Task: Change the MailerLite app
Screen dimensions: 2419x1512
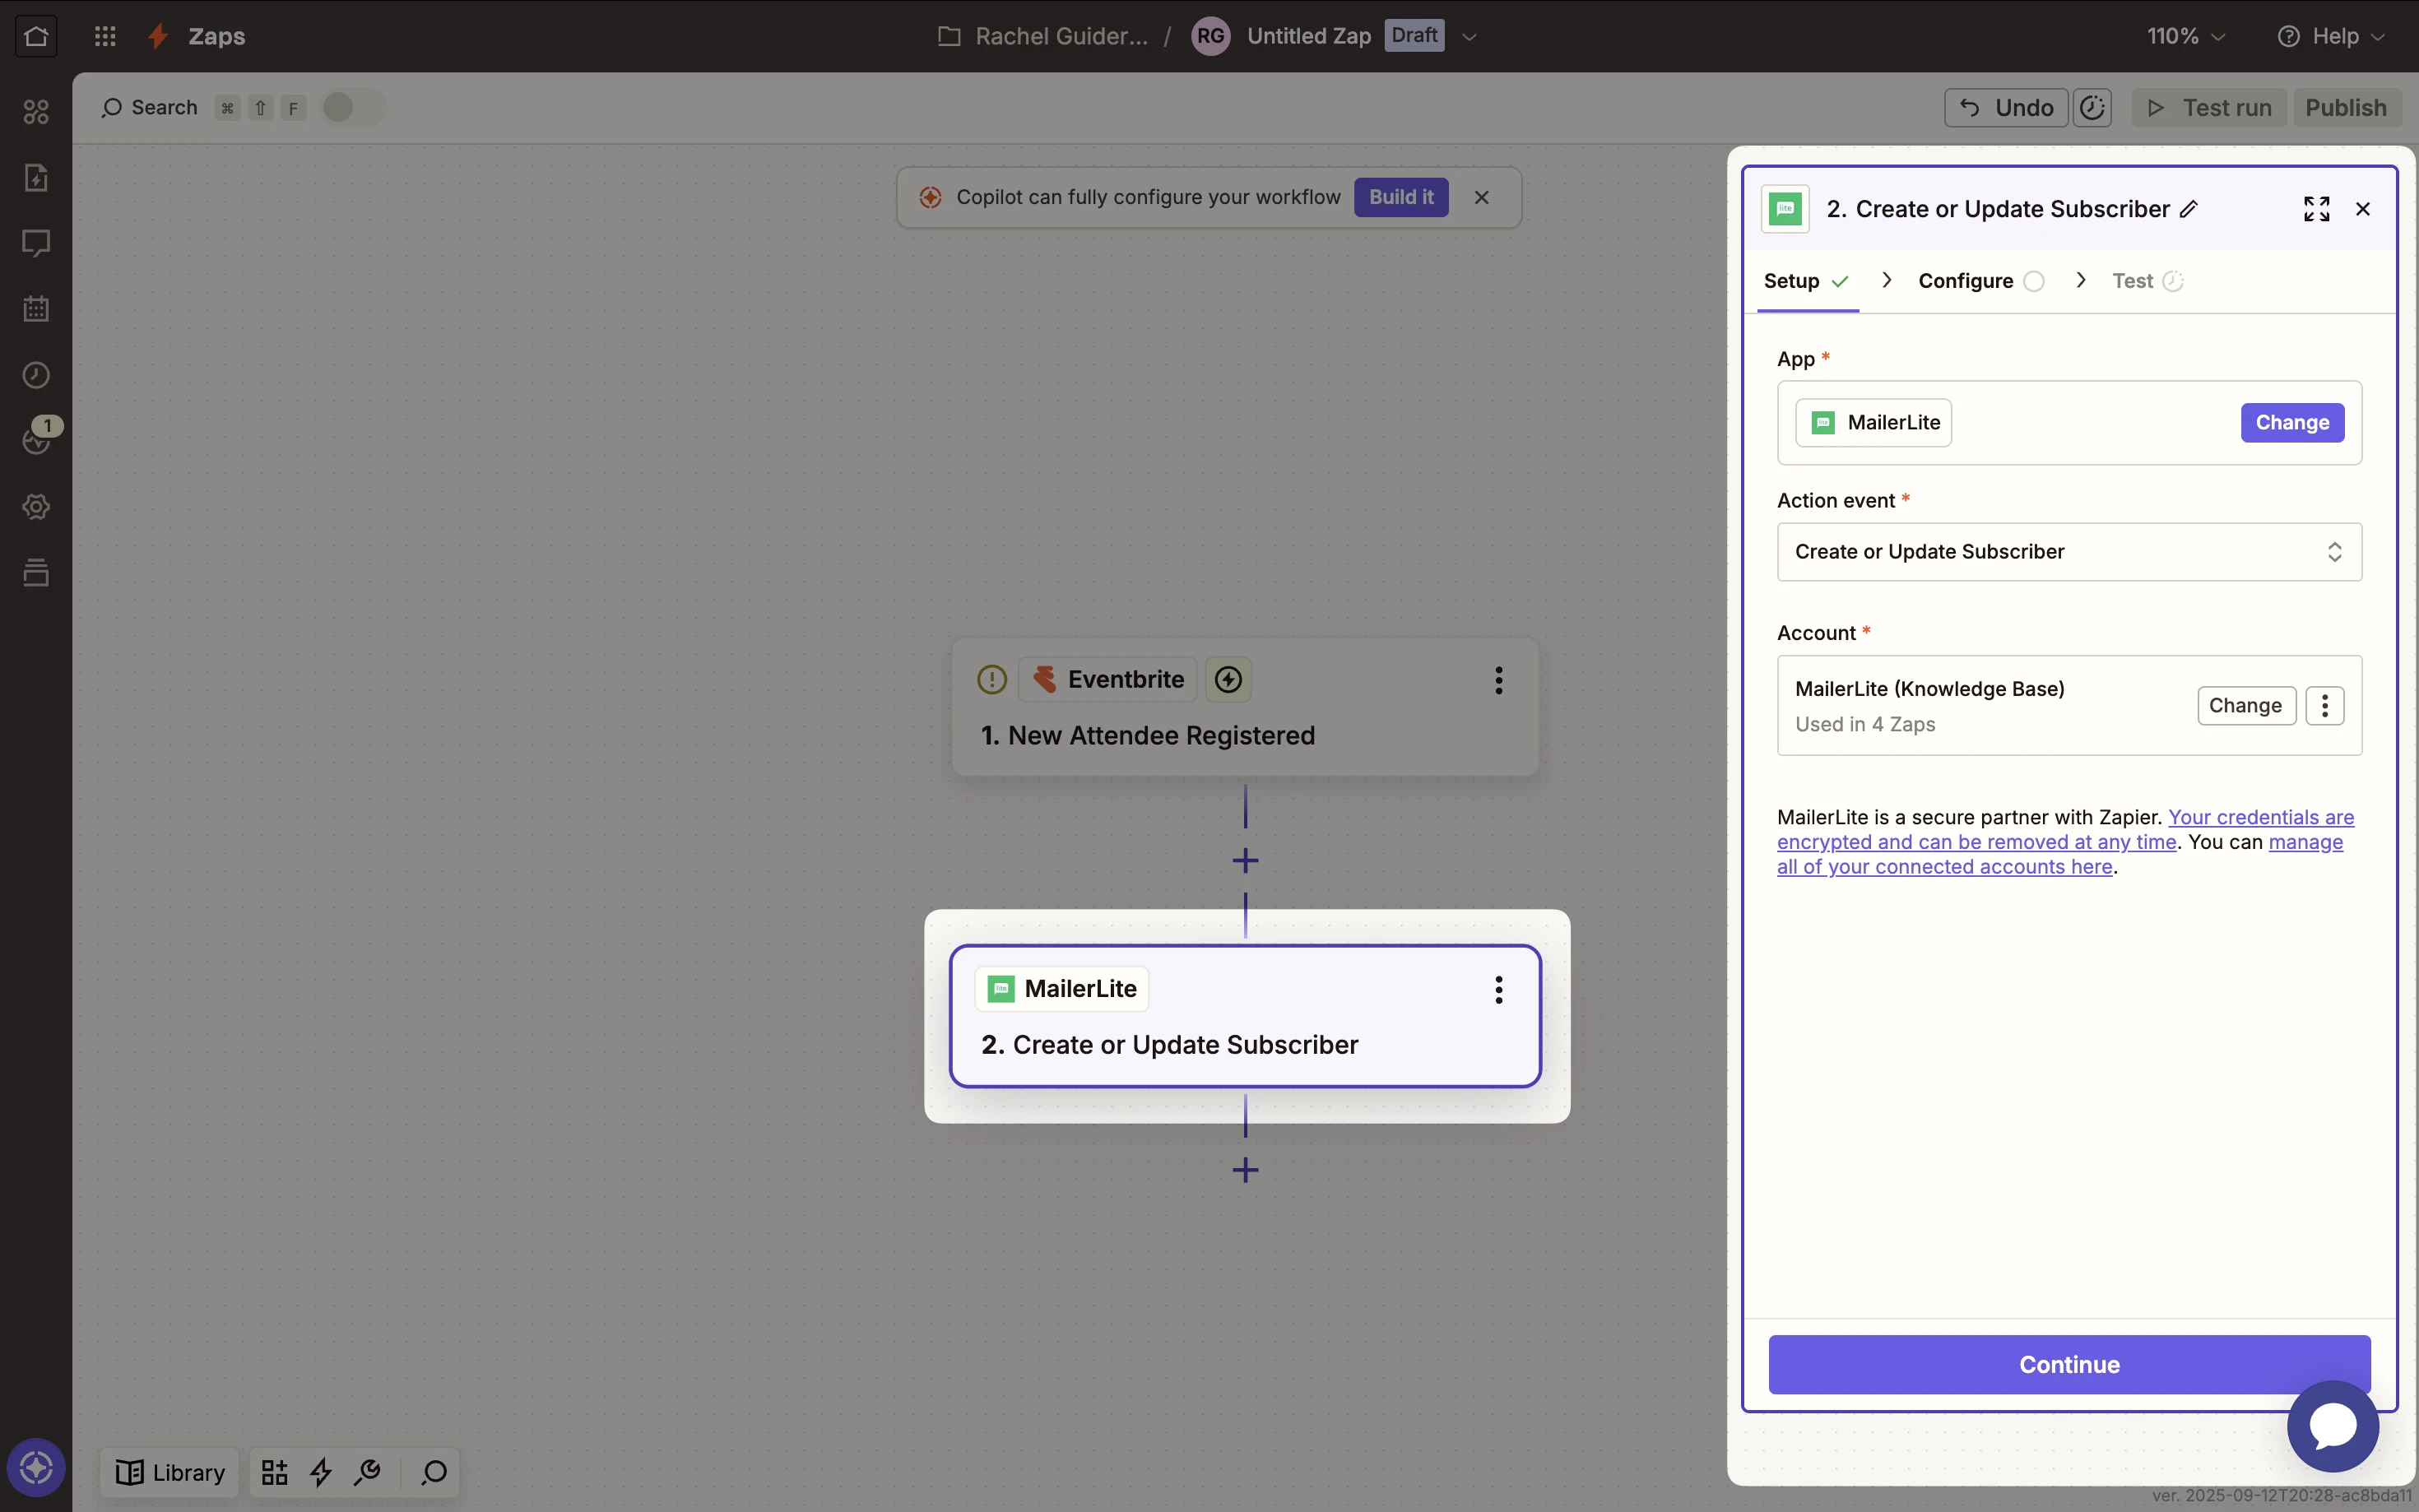Action: click(x=2292, y=422)
